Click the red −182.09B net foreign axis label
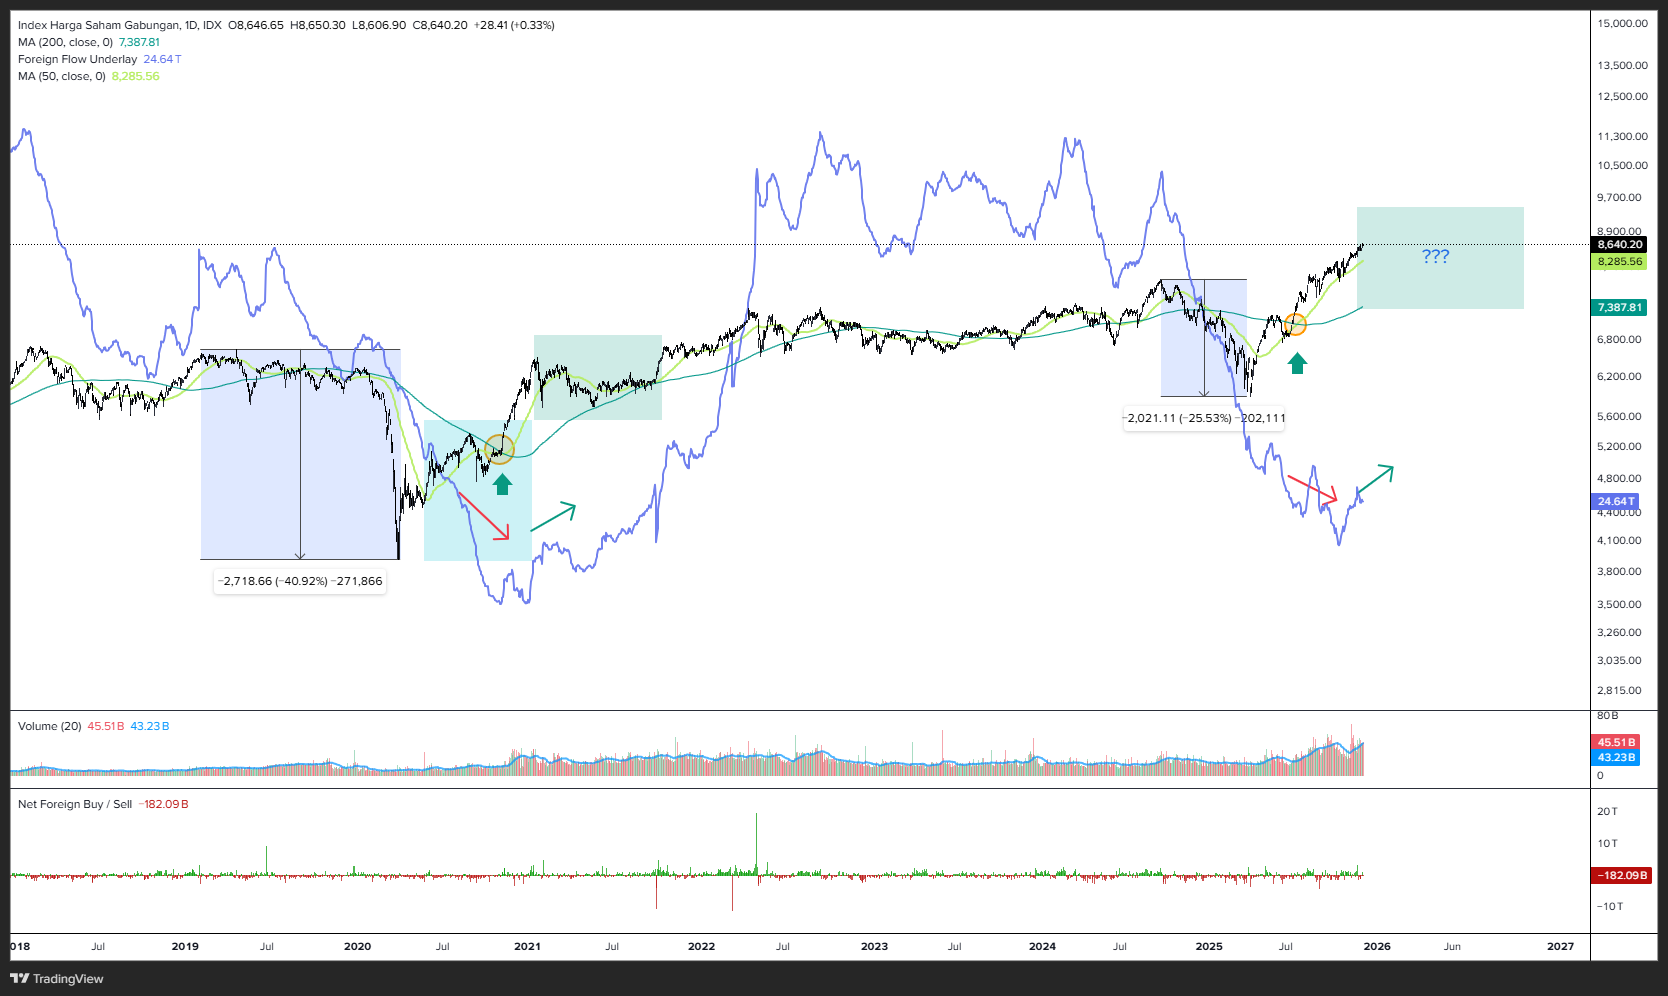The width and height of the screenshot is (1668, 996). (x=1620, y=875)
